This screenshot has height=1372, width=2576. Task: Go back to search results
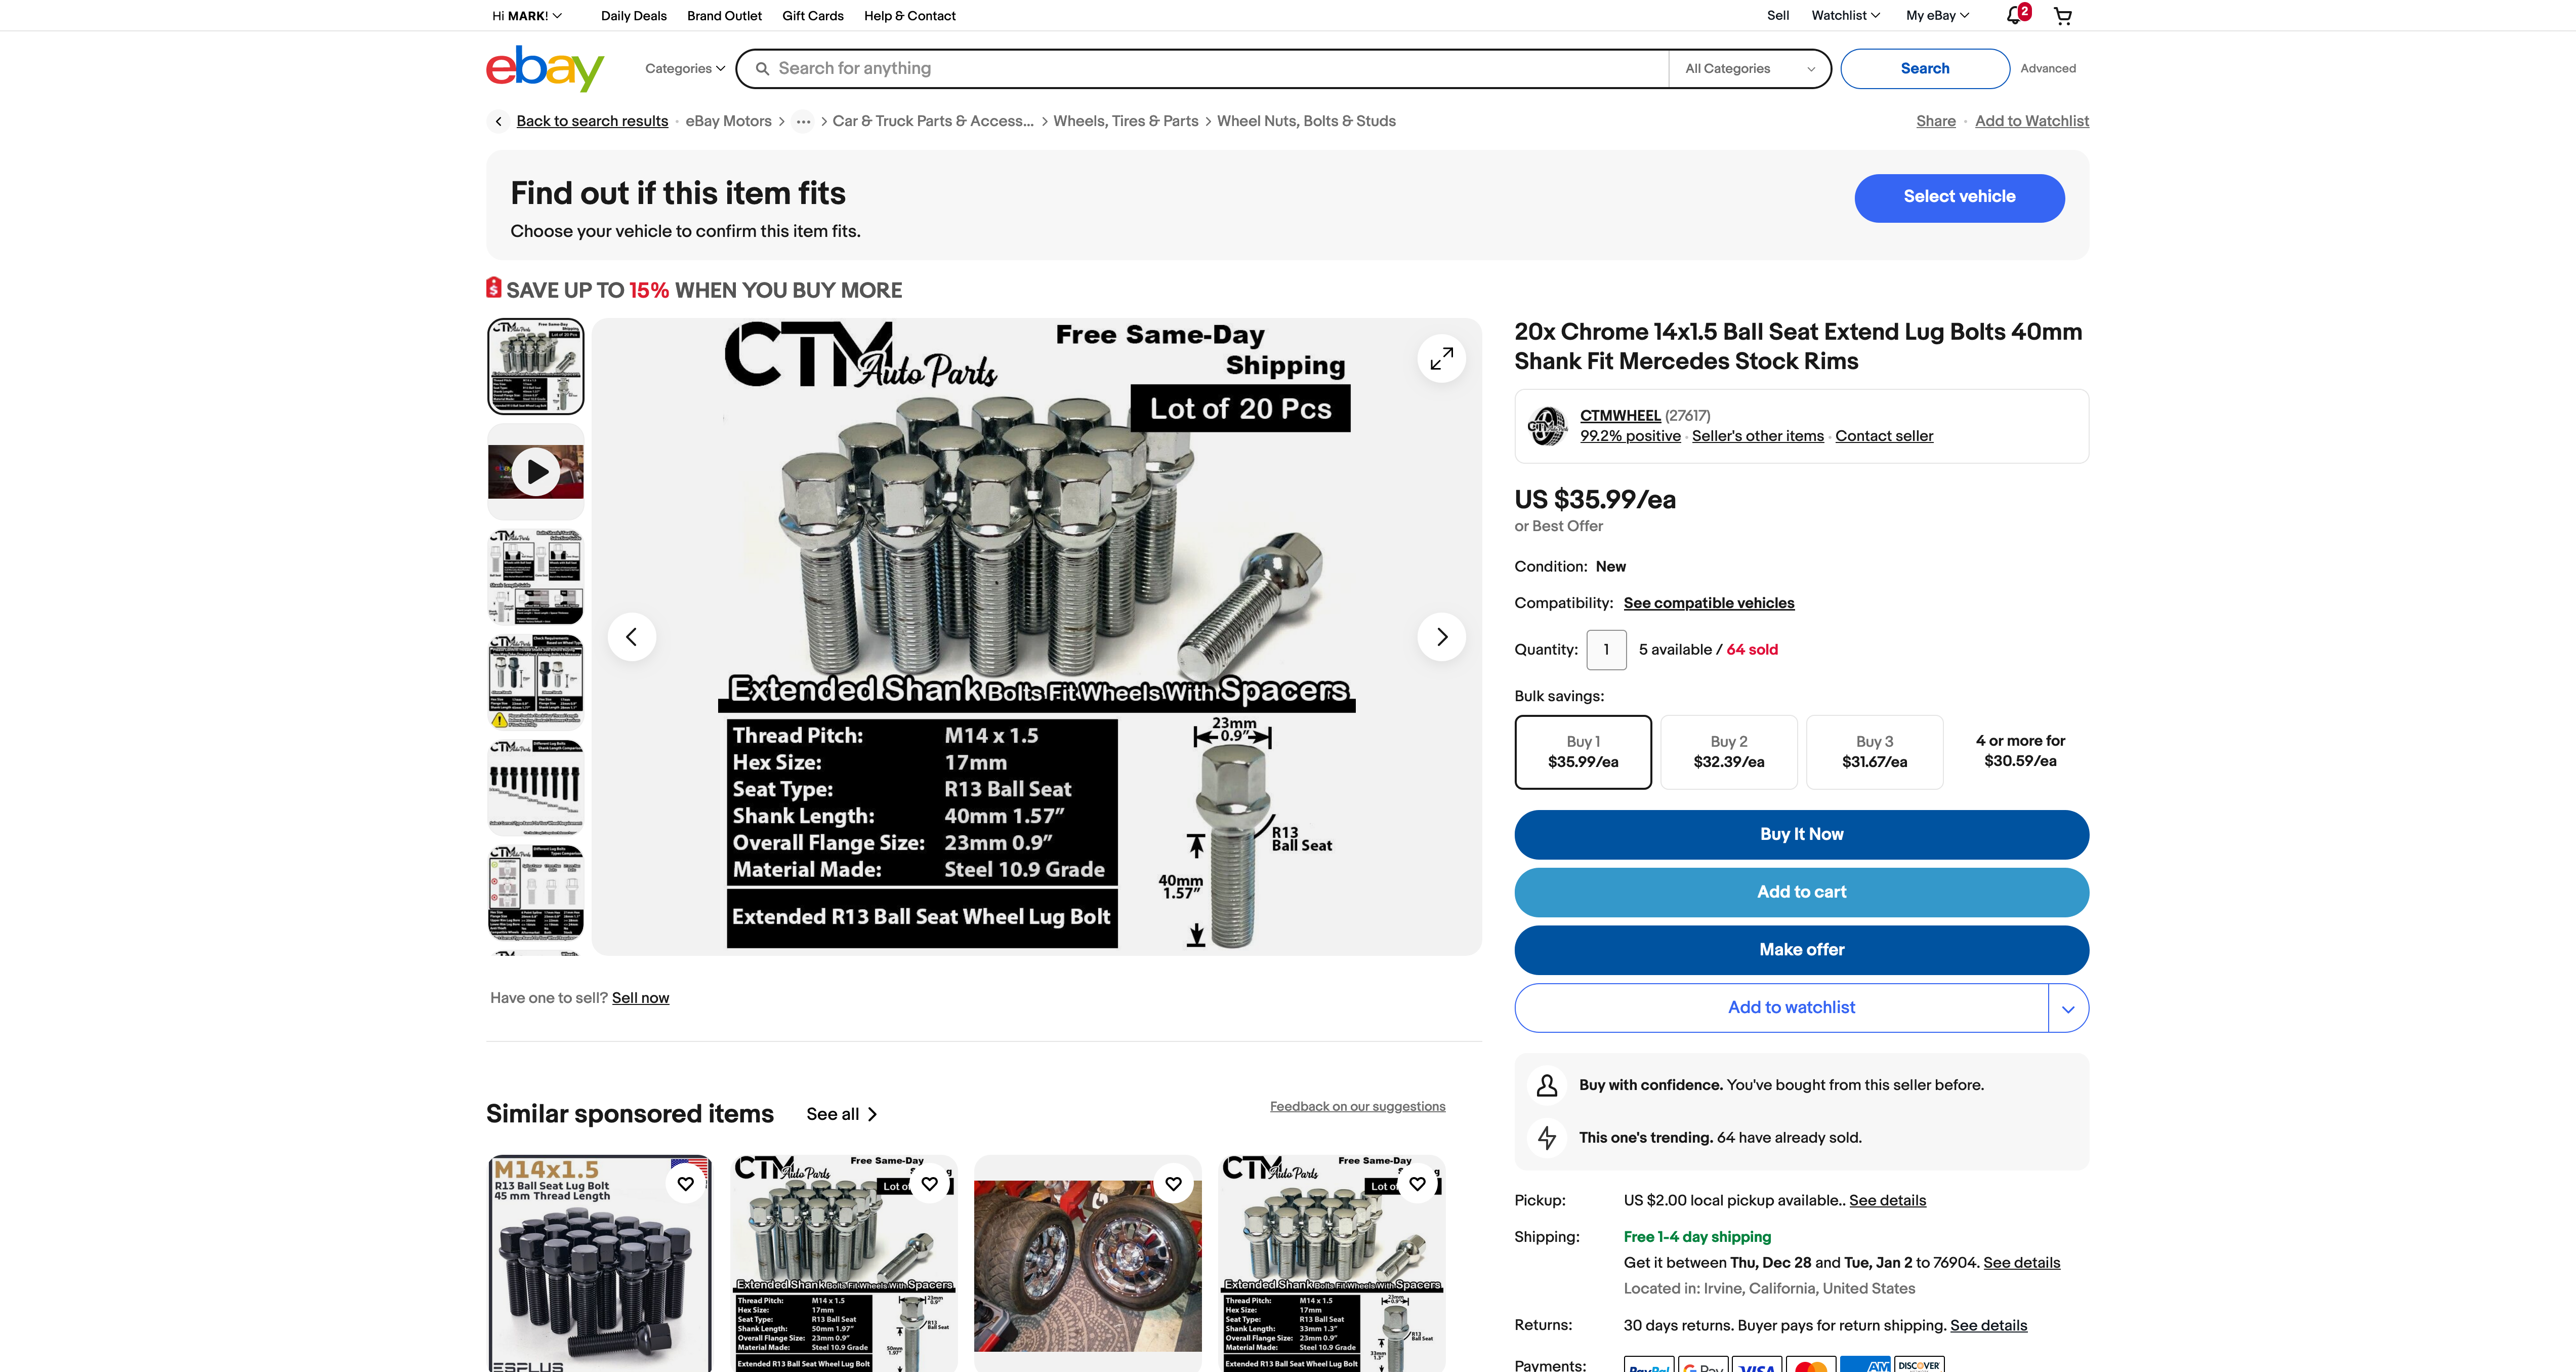592,121
